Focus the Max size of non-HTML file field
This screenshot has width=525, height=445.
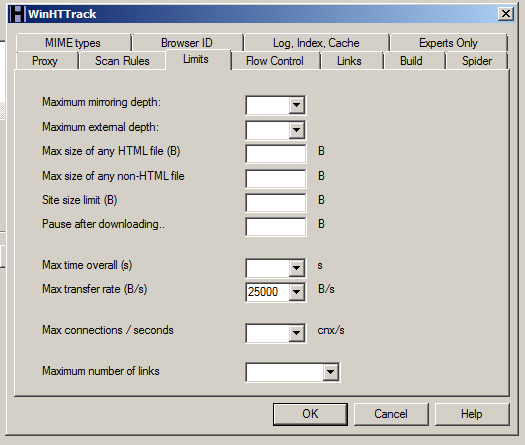pyautogui.click(x=276, y=178)
